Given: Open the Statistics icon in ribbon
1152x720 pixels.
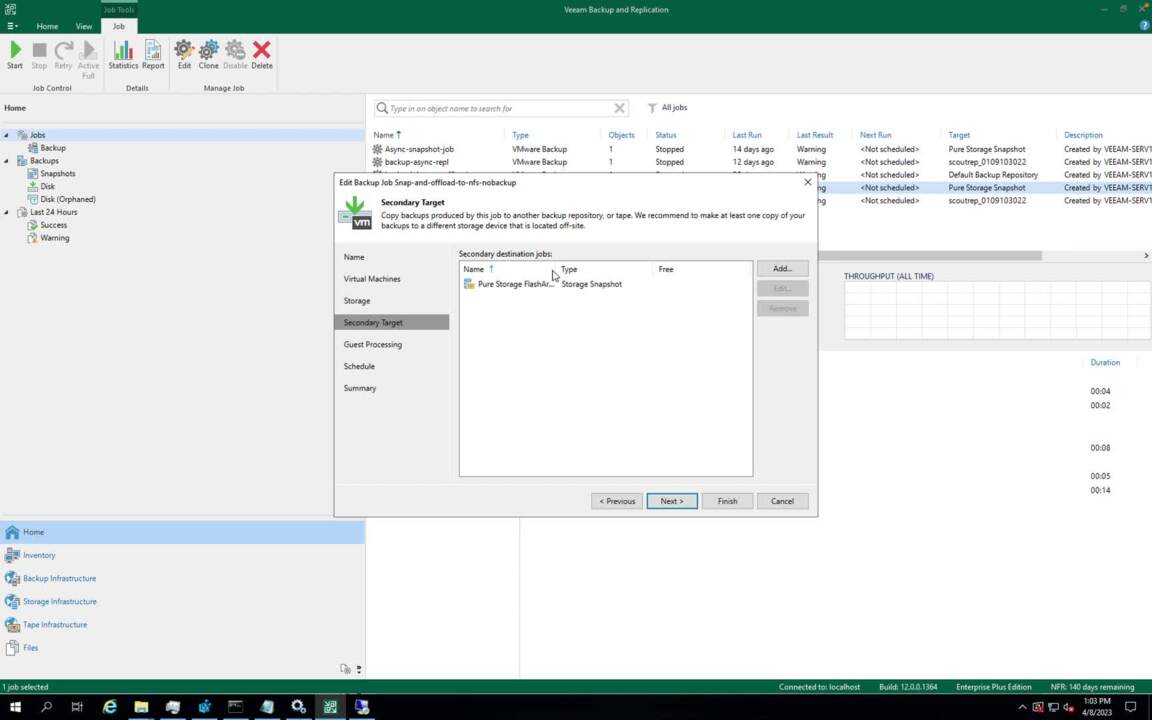Looking at the screenshot, I should point(123,54).
